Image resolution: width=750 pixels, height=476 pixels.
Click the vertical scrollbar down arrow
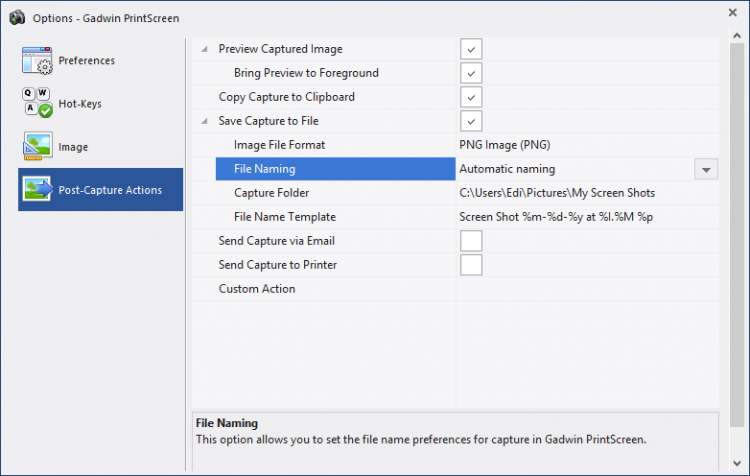coord(738,463)
